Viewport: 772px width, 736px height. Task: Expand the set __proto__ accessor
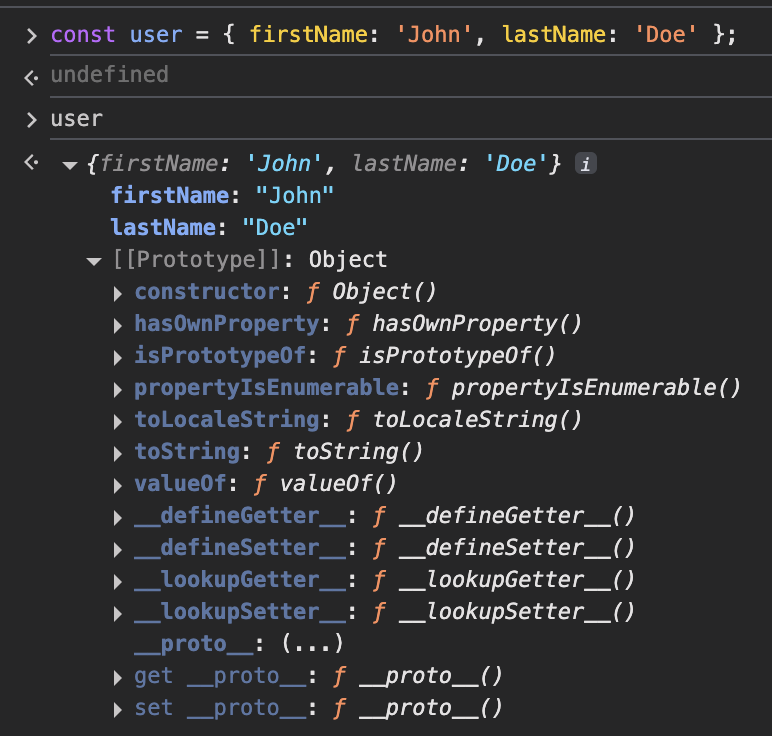click(117, 709)
